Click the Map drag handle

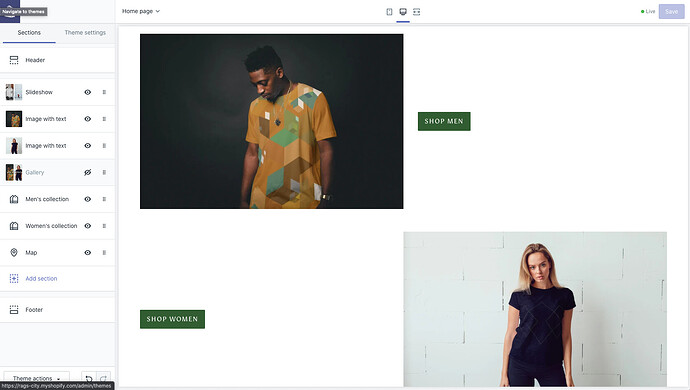point(104,253)
